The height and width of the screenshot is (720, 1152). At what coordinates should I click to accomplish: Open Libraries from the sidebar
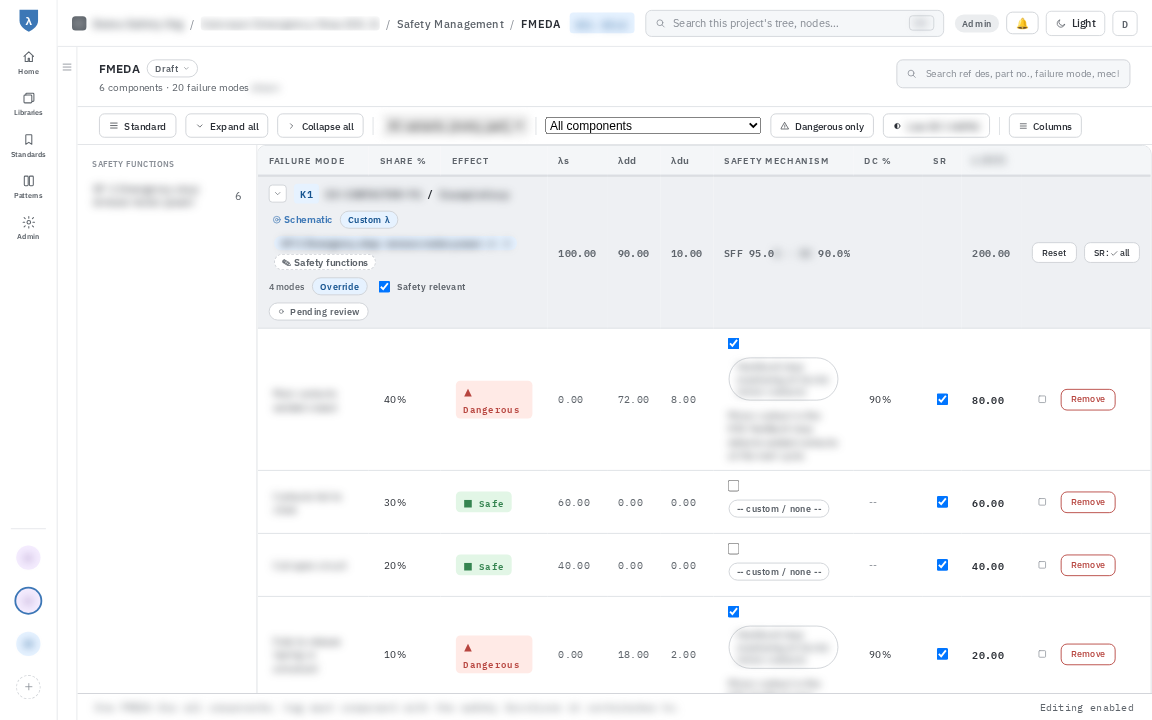coord(28,104)
